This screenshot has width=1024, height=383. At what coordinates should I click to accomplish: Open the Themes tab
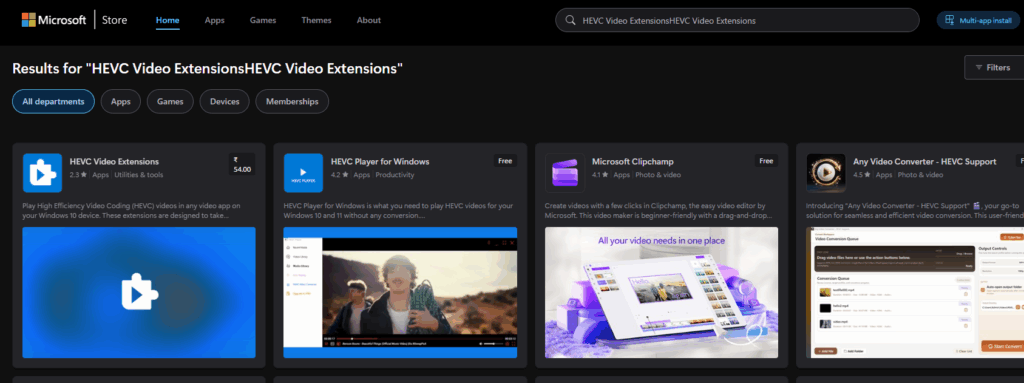[316, 20]
